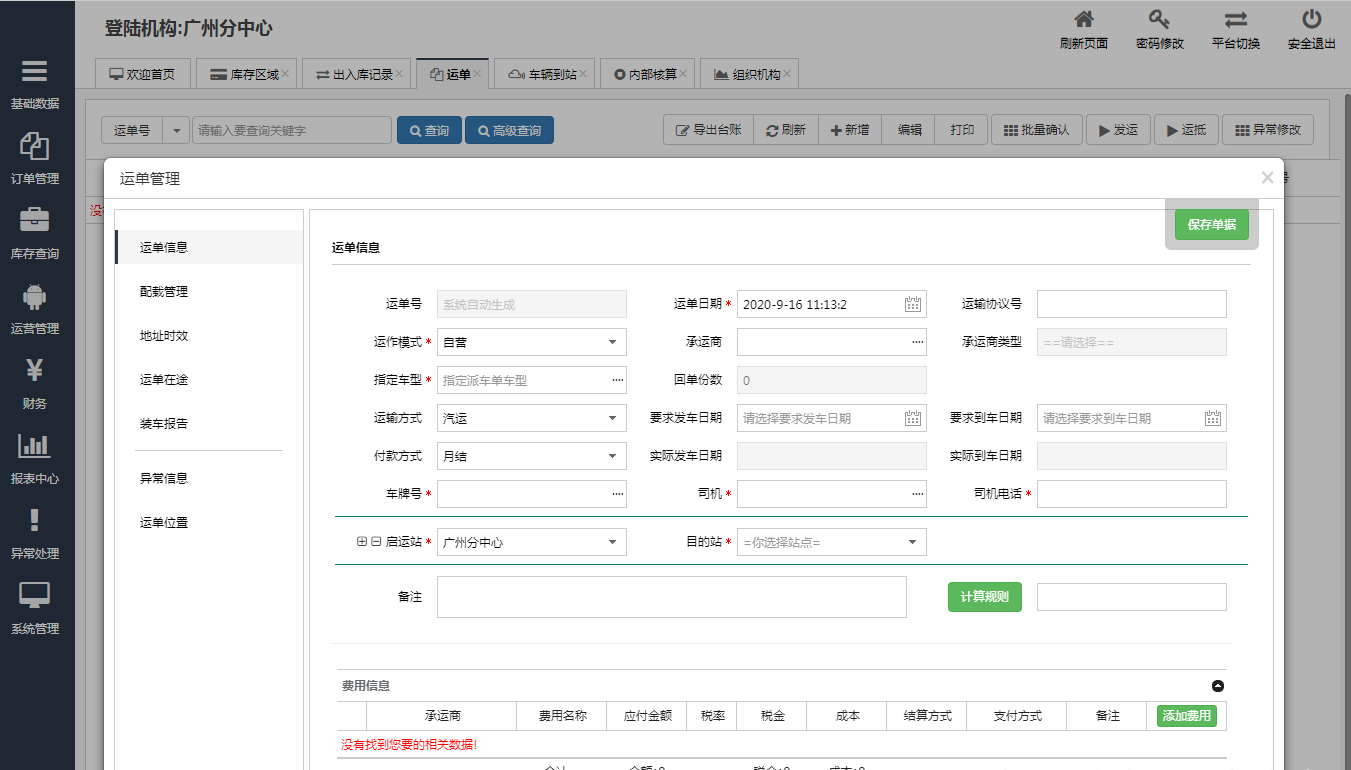Open 订单管理 in the sidebar
The height and width of the screenshot is (770, 1351).
coord(35,147)
